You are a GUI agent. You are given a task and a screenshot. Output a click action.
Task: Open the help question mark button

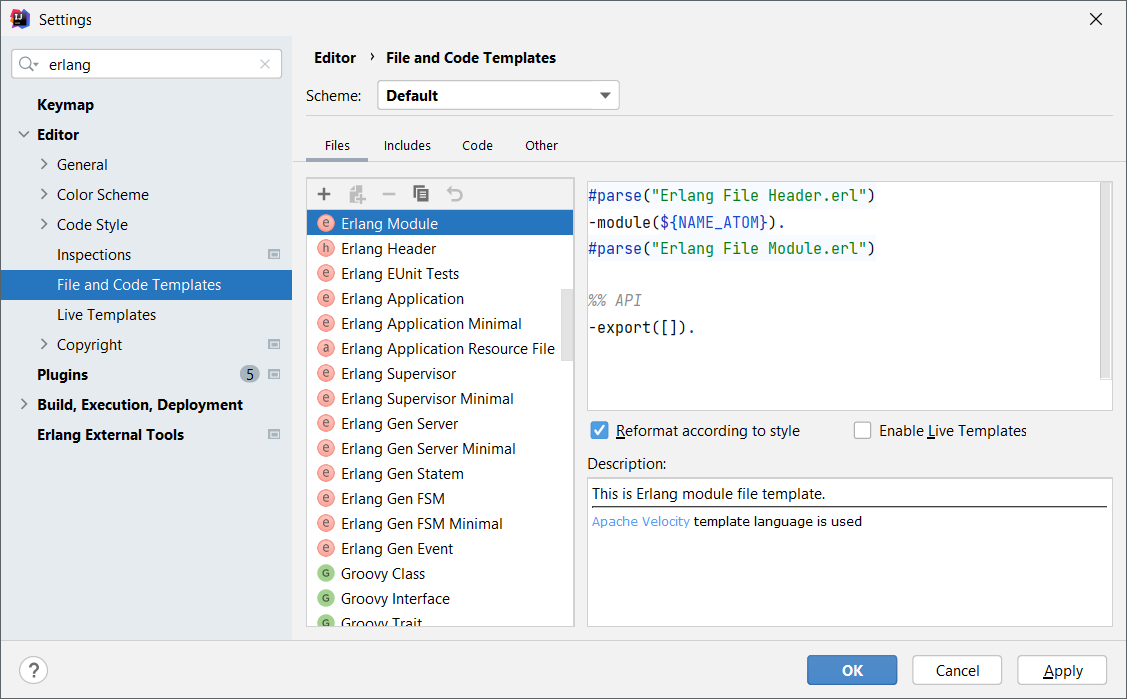tap(33, 670)
